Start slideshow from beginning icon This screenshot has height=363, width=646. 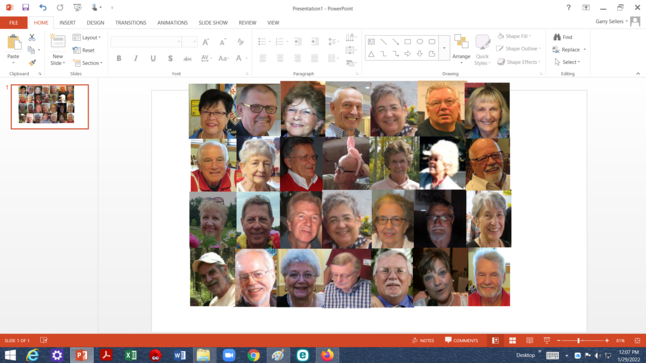click(x=77, y=7)
